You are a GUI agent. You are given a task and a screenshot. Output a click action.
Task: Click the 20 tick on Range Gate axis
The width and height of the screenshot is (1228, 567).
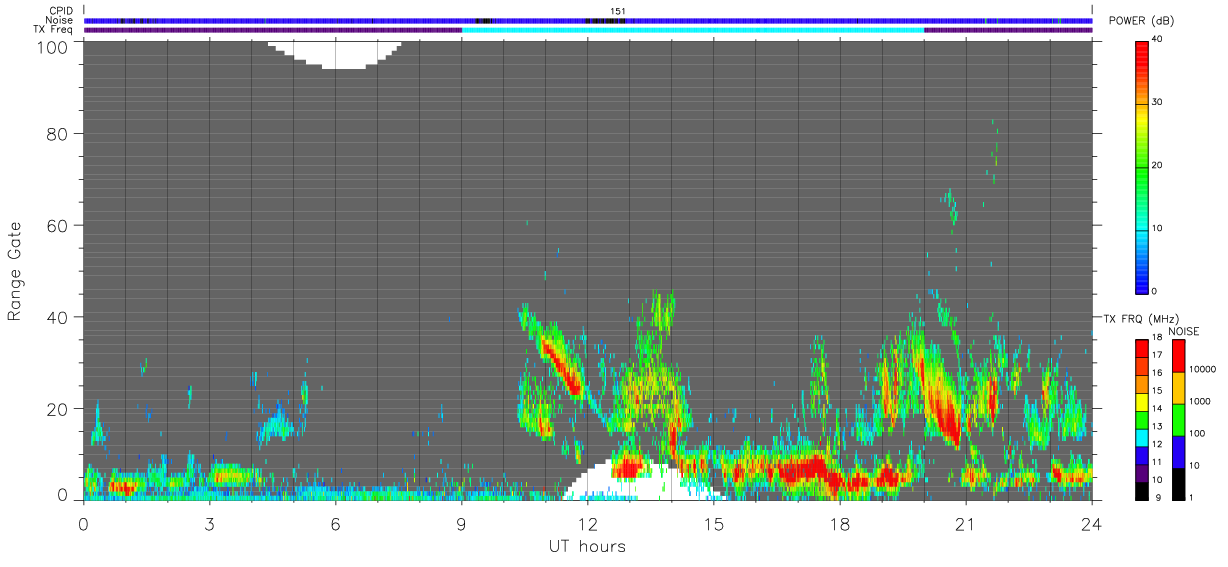click(x=57, y=410)
